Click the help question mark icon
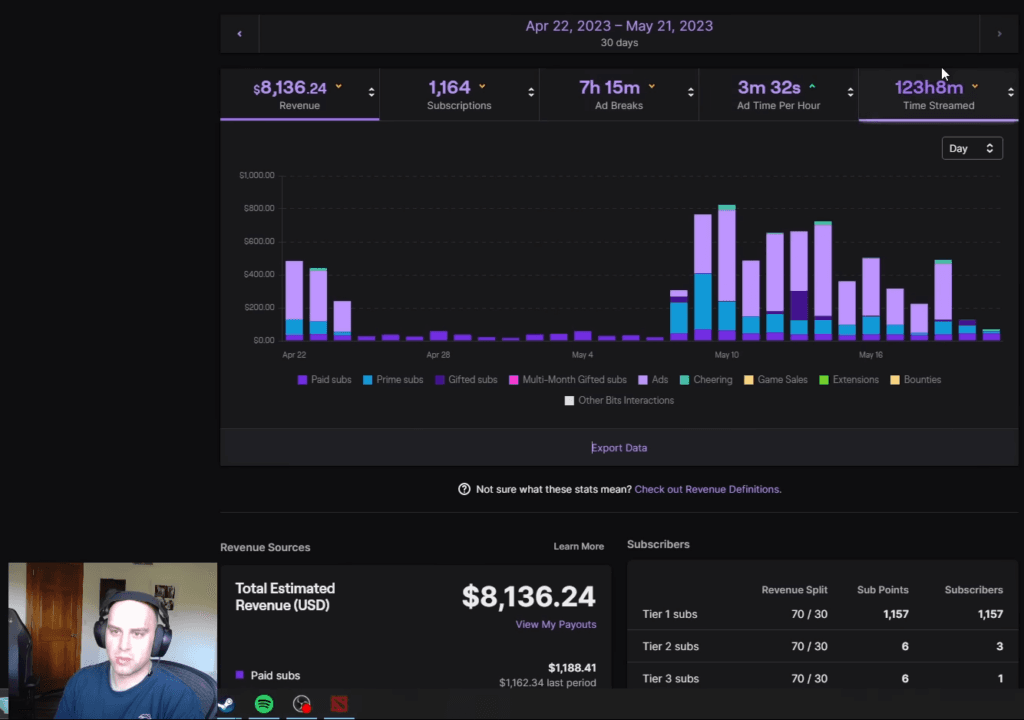 point(464,489)
